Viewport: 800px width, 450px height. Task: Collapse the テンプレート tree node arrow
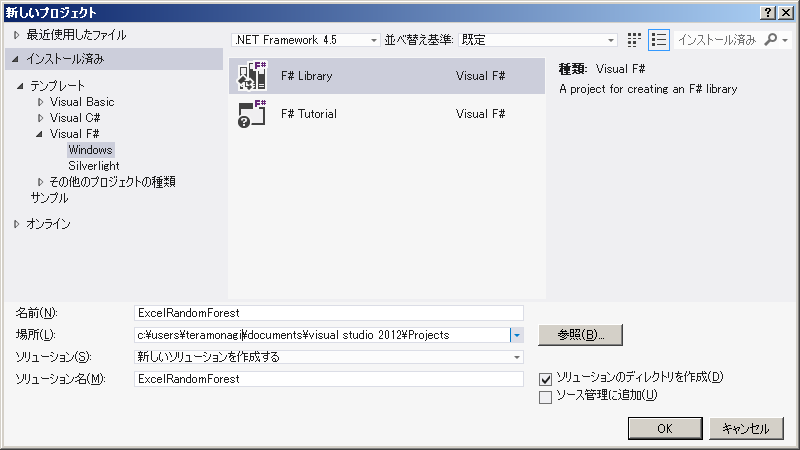point(20,86)
